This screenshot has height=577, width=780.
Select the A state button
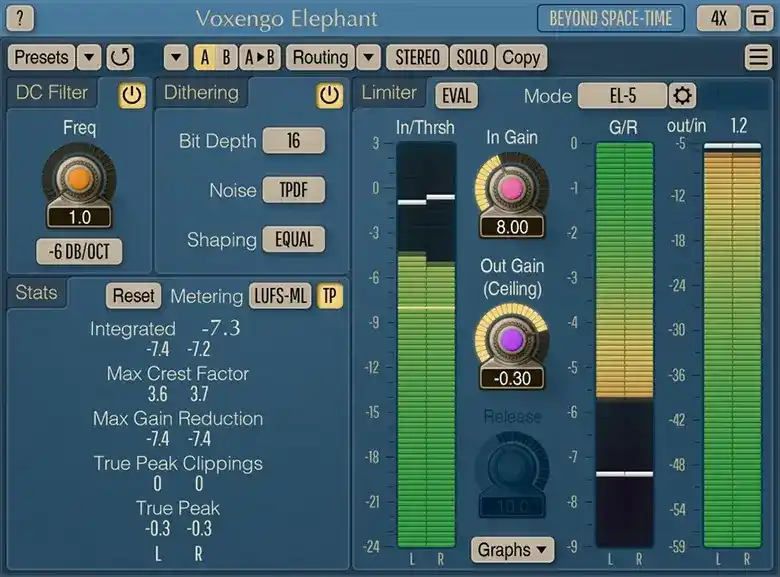tap(204, 57)
